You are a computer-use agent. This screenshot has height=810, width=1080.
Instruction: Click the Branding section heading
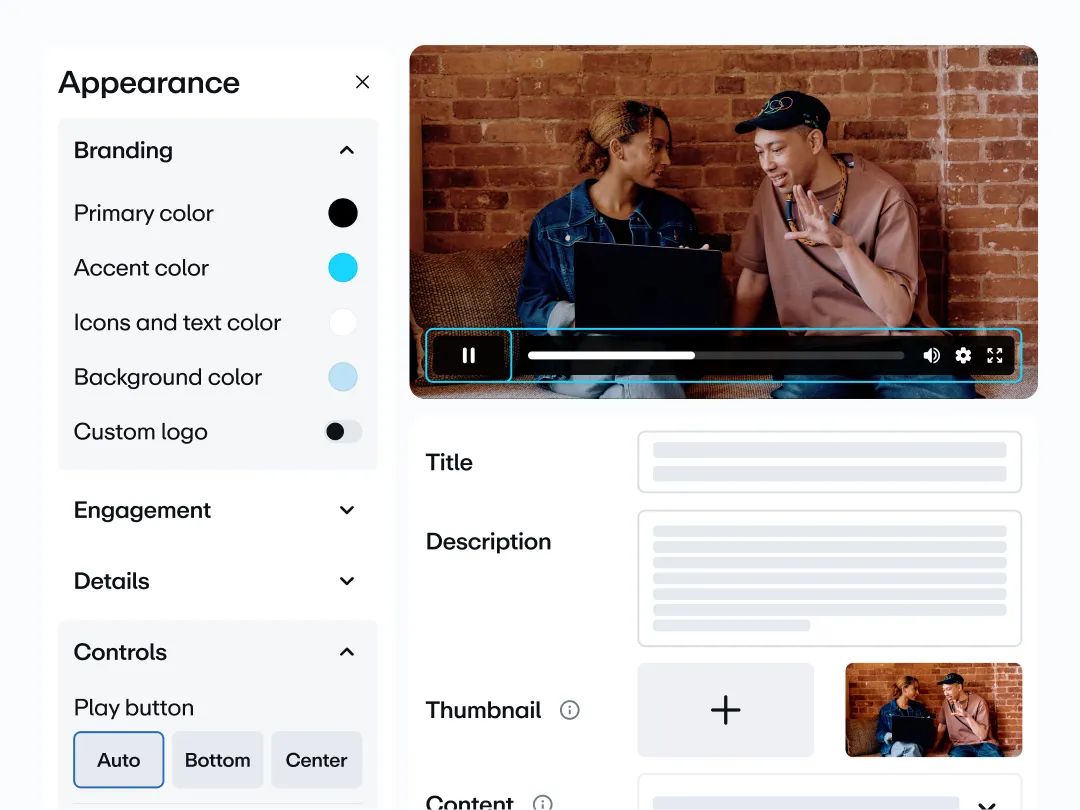pos(123,150)
